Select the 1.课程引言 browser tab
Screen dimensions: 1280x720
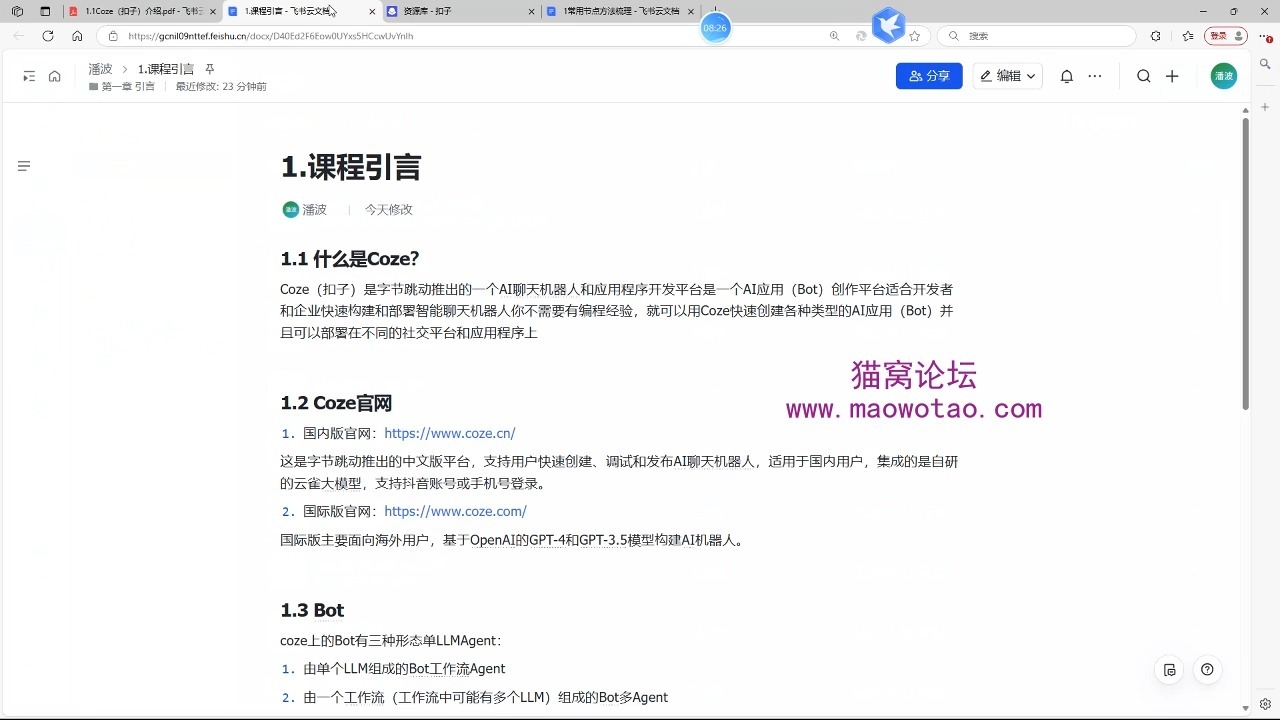tap(300, 11)
